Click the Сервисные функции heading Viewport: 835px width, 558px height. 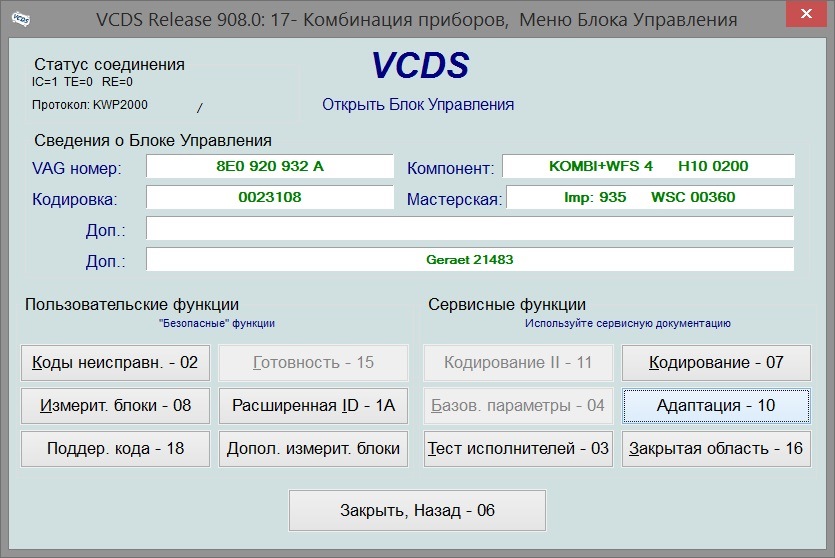click(x=506, y=305)
